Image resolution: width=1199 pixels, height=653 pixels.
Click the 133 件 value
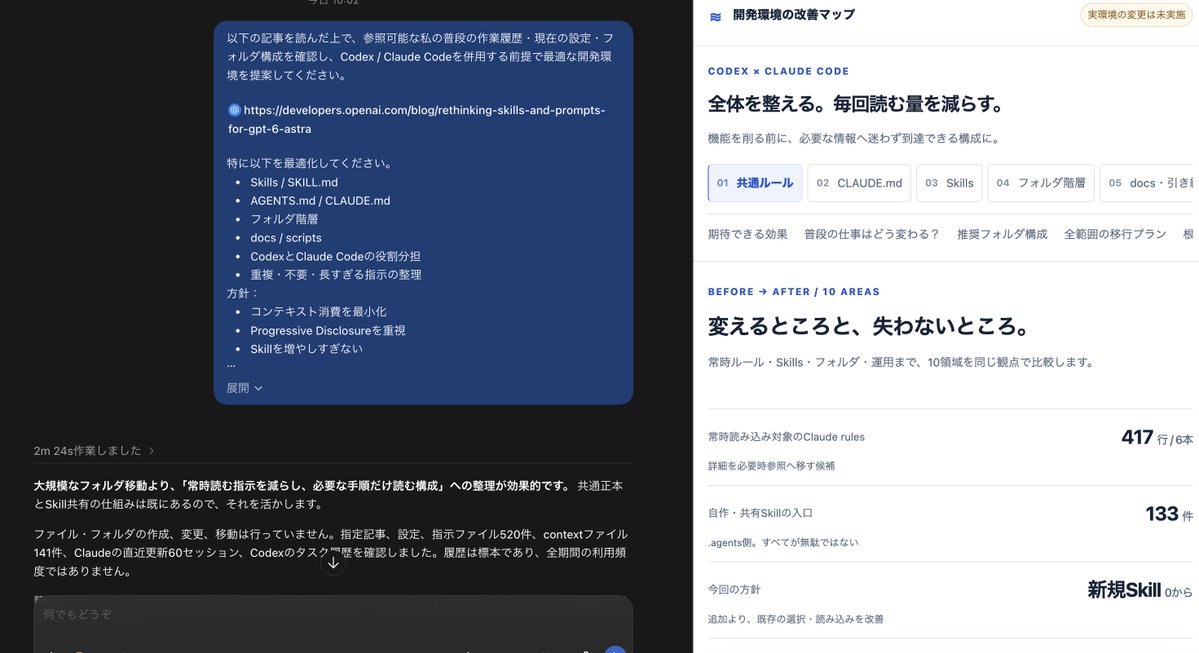(1168, 514)
